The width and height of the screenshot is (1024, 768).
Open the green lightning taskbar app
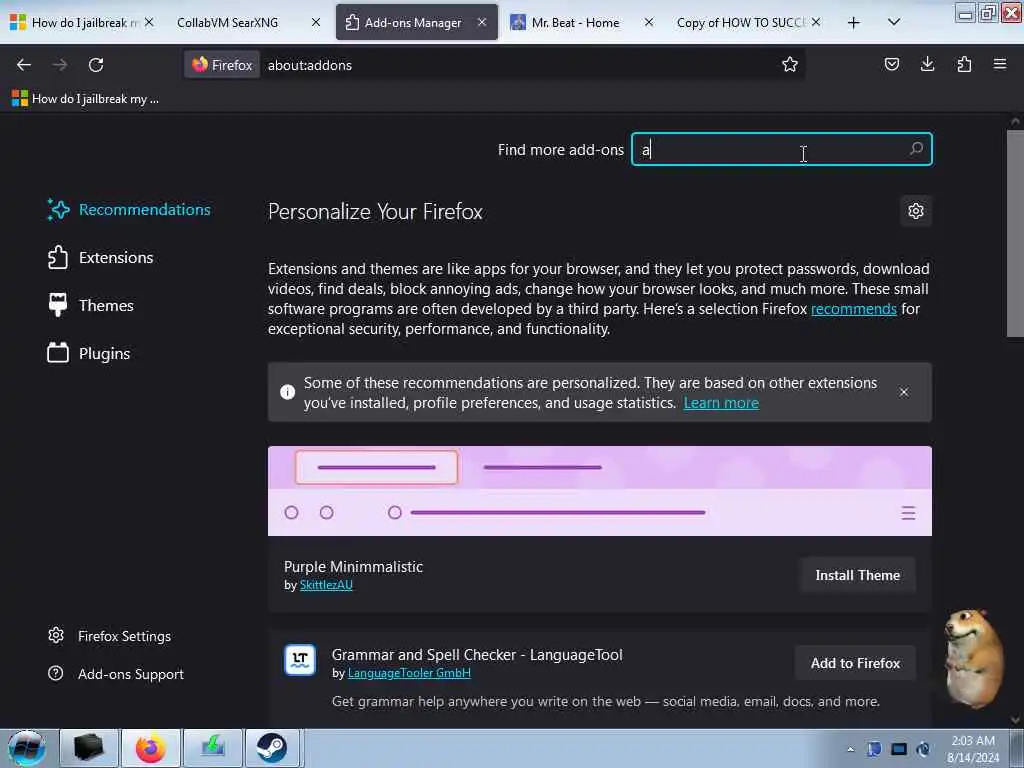pos(212,748)
